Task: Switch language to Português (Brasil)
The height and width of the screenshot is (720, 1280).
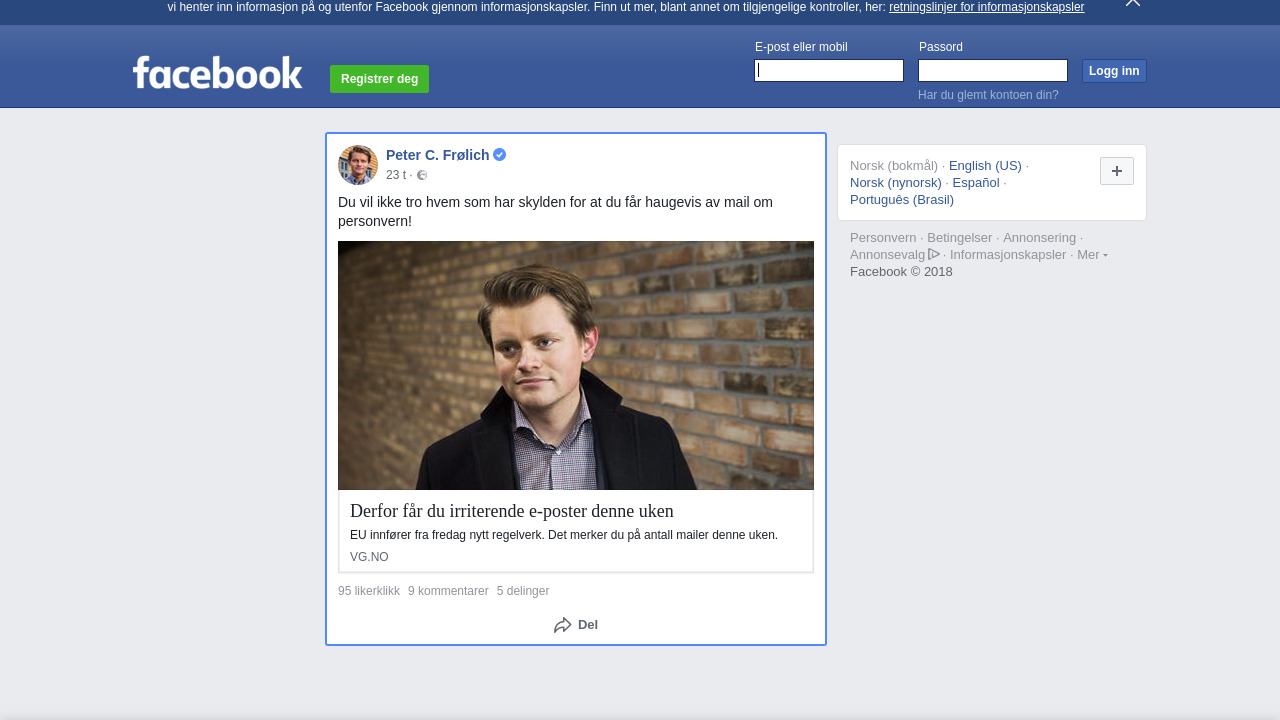Action: [902, 200]
